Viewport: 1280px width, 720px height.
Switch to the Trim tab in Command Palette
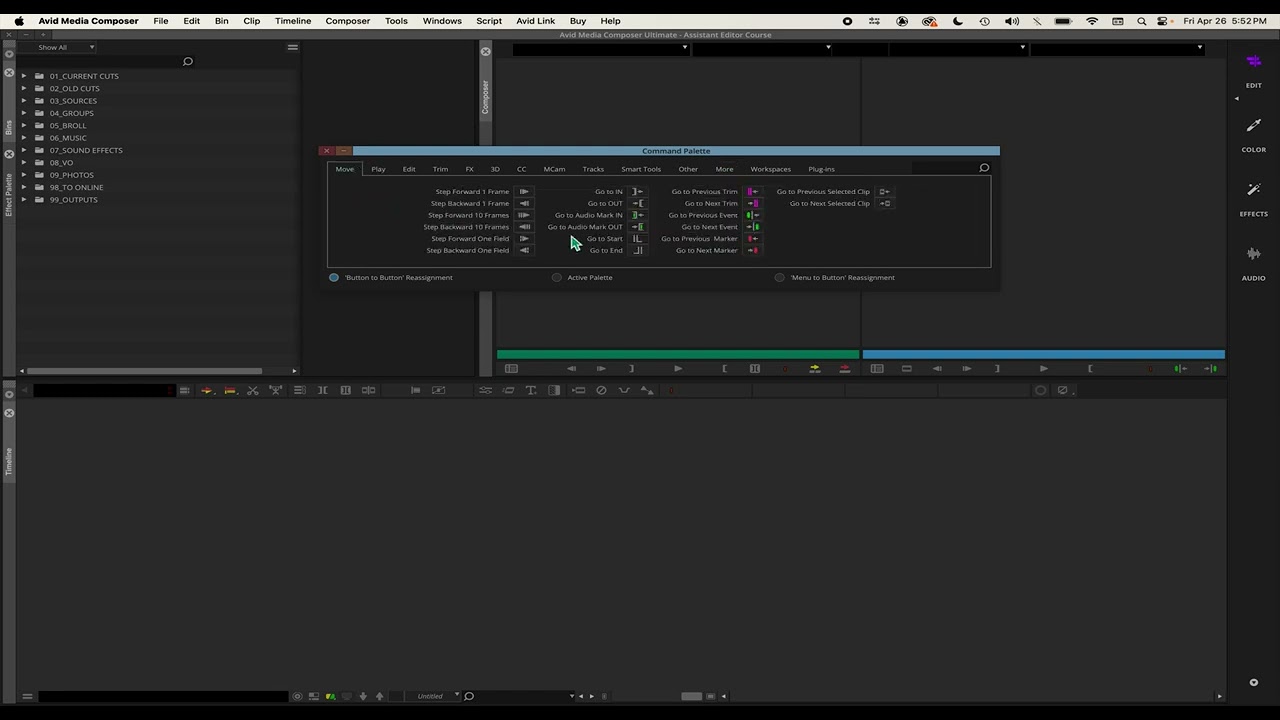click(440, 169)
